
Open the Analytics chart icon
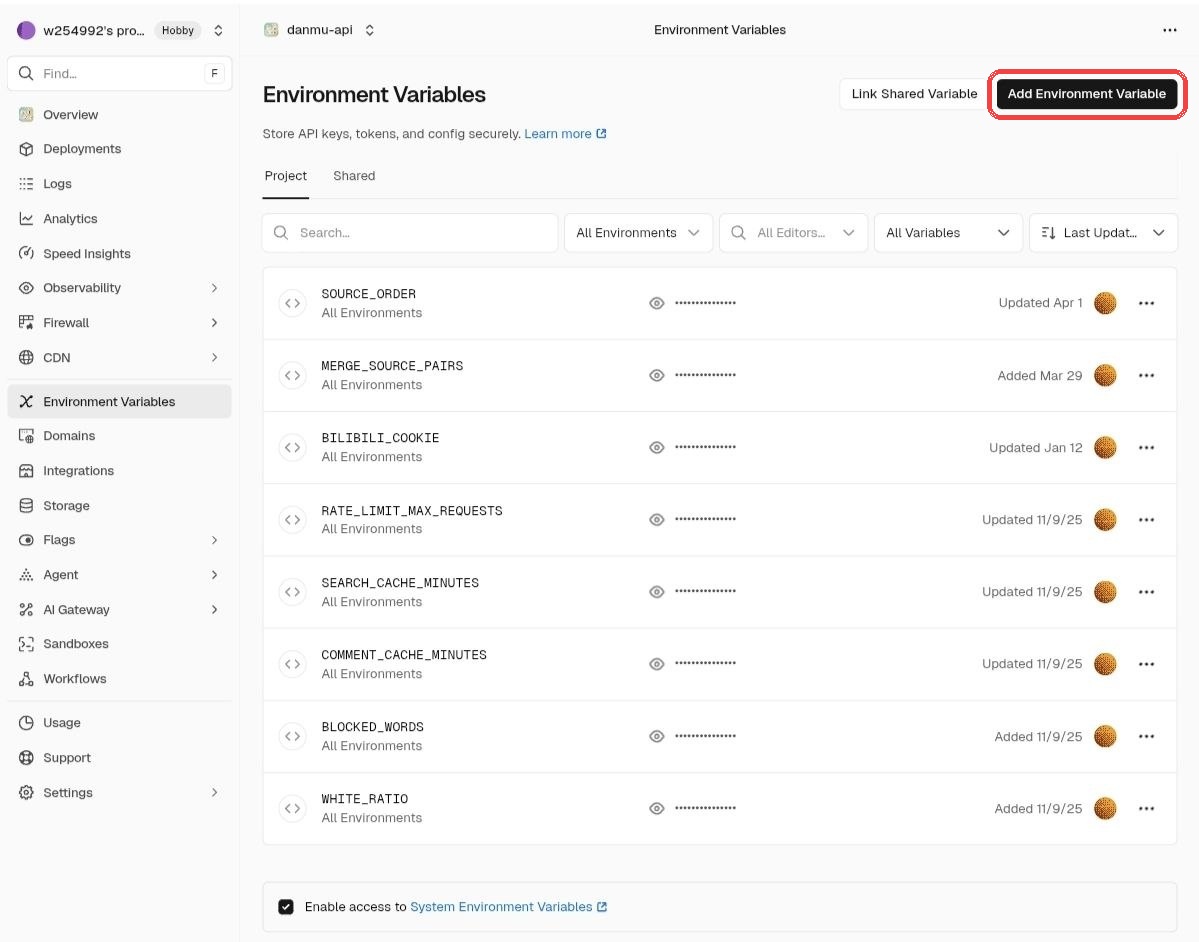pos(26,219)
